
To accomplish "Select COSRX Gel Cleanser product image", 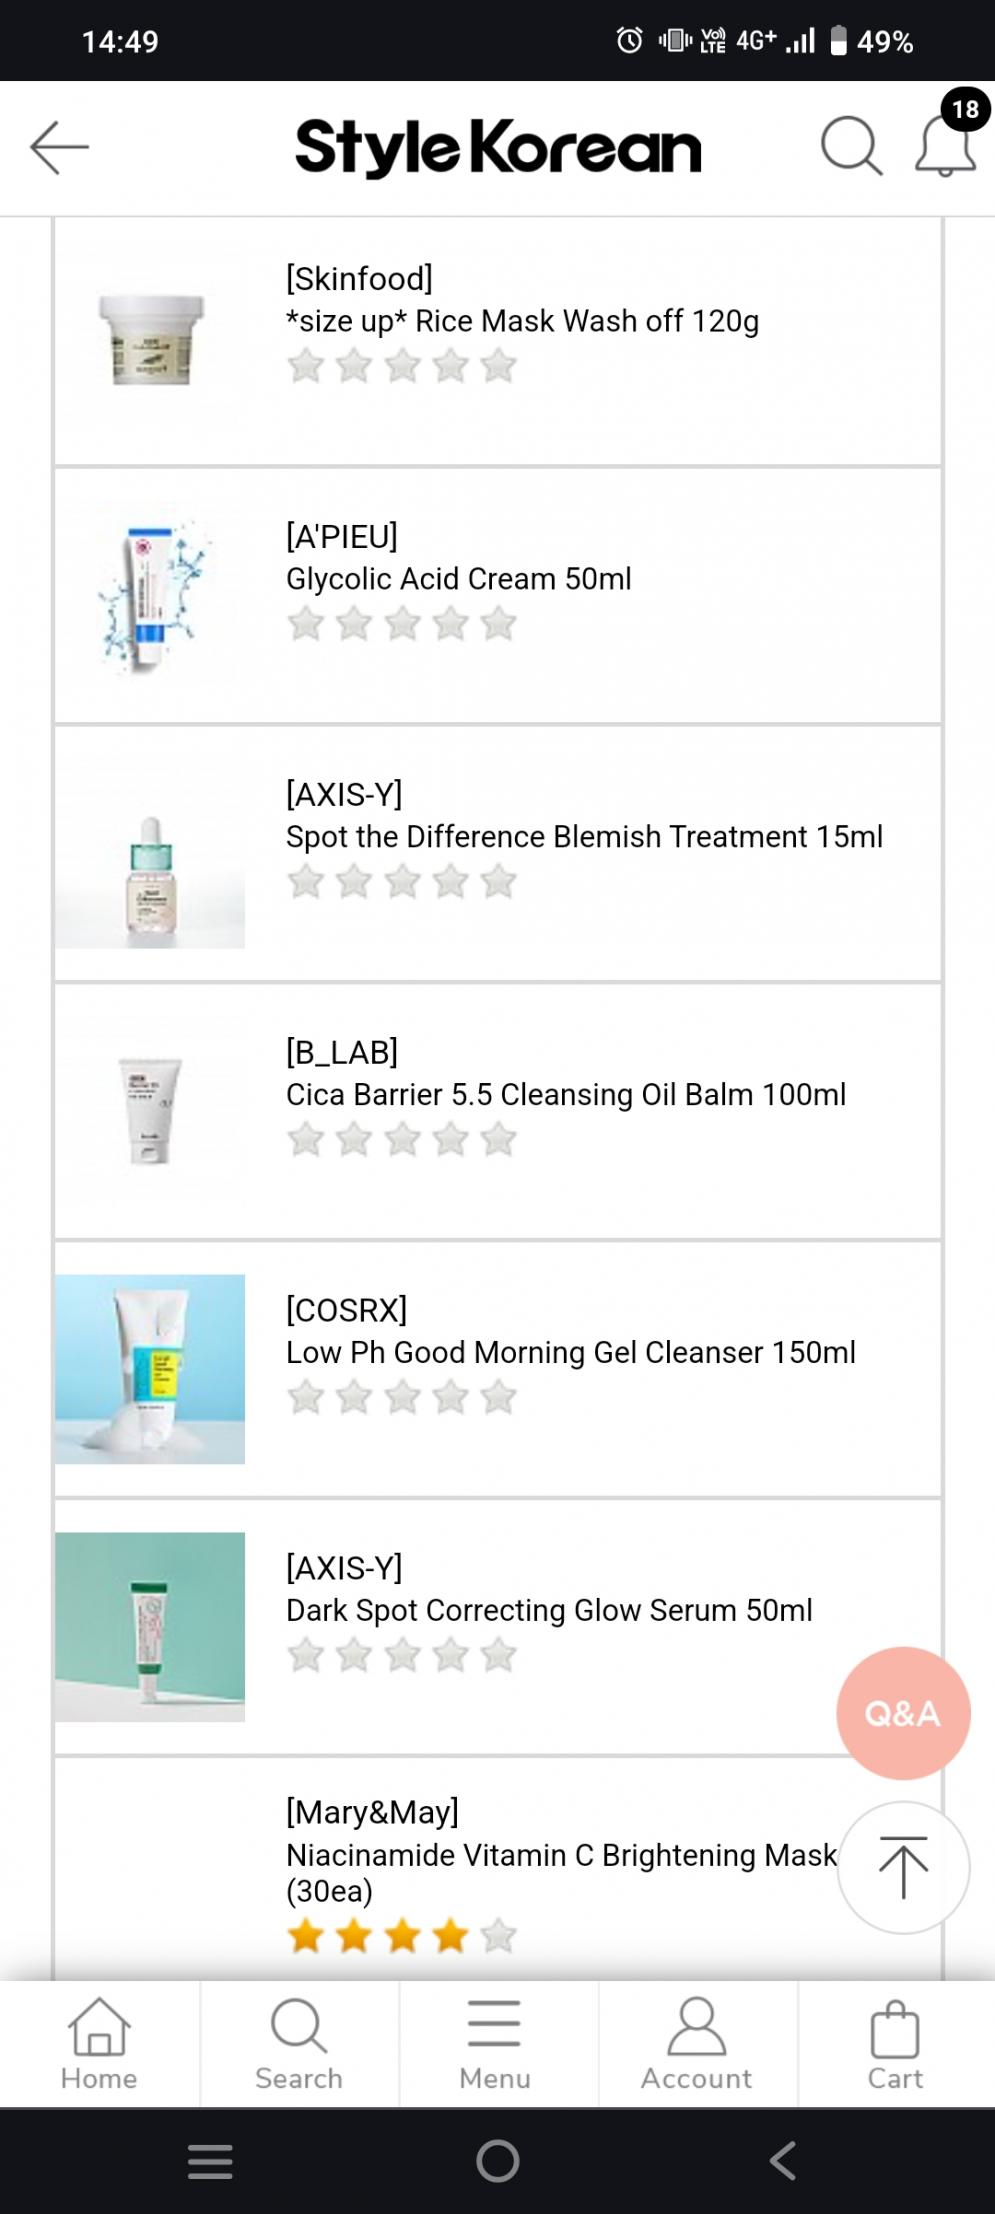I will (x=150, y=1369).
